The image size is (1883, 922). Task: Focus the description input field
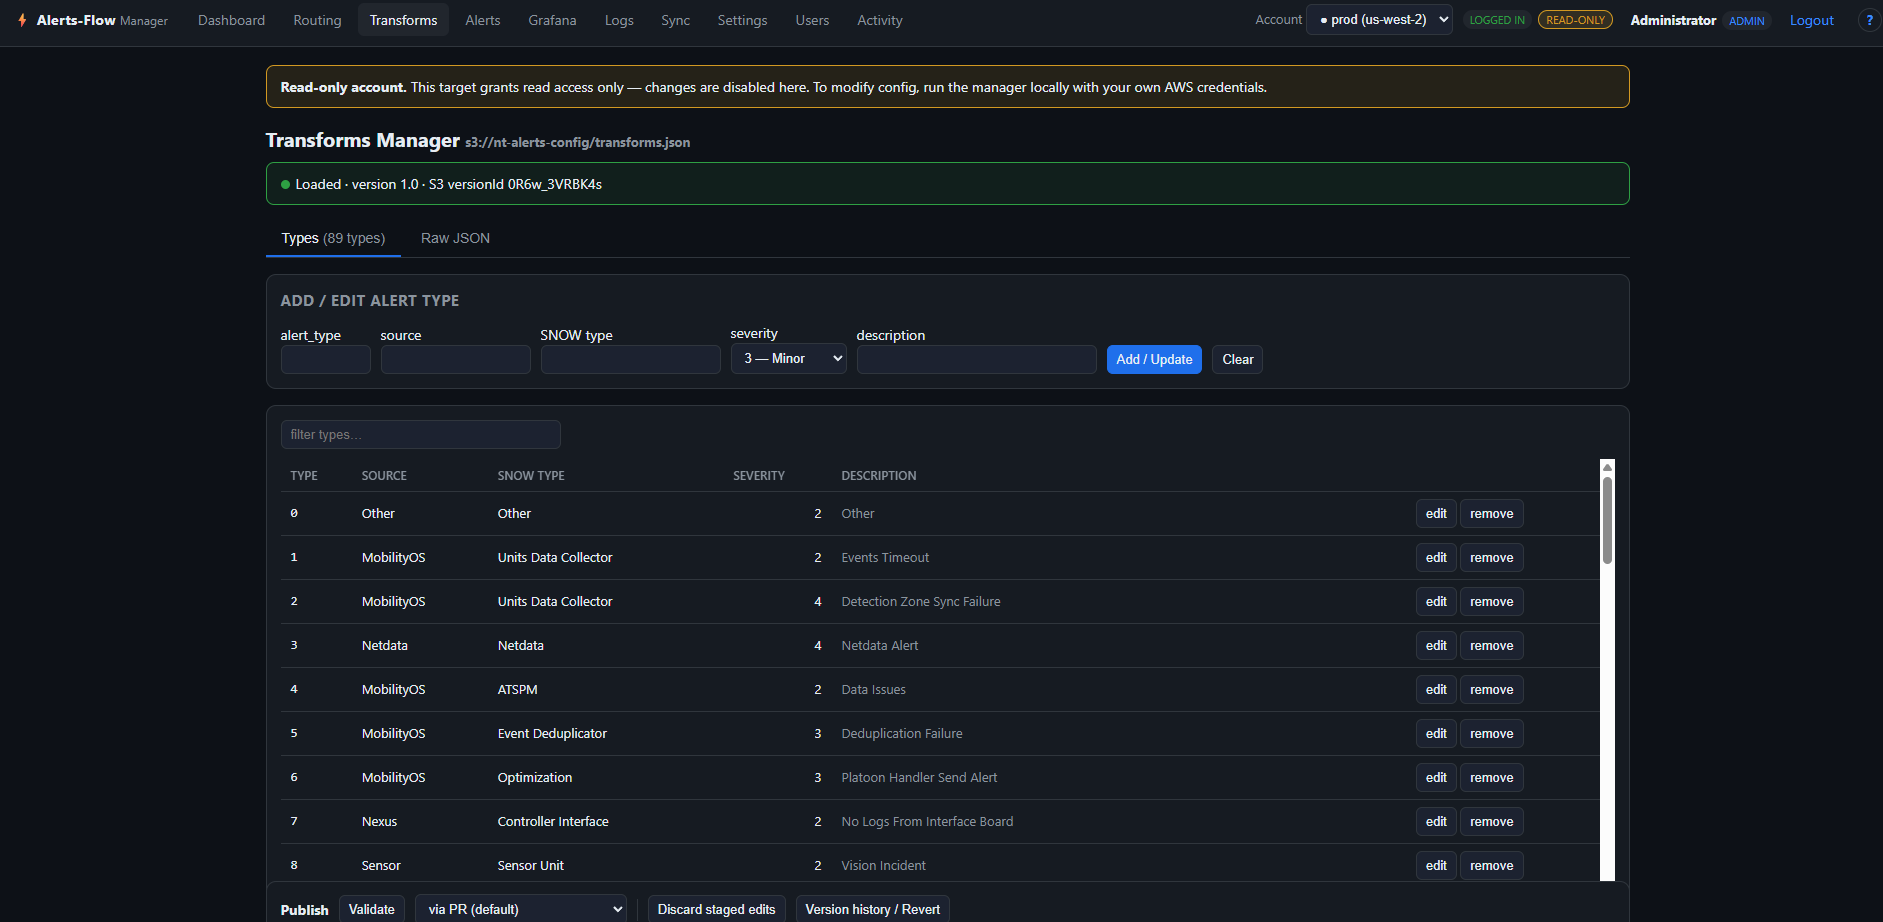pos(976,359)
